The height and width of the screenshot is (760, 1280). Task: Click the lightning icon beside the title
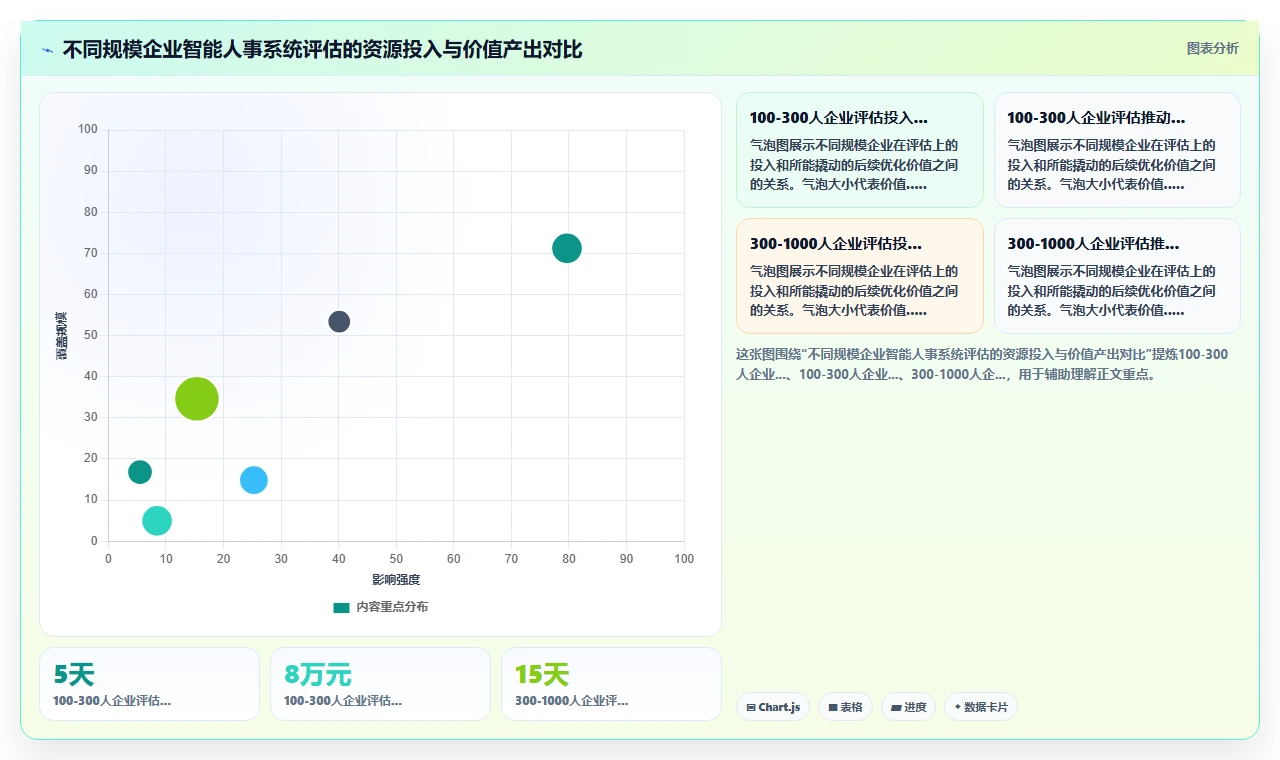pyautogui.click(x=47, y=50)
